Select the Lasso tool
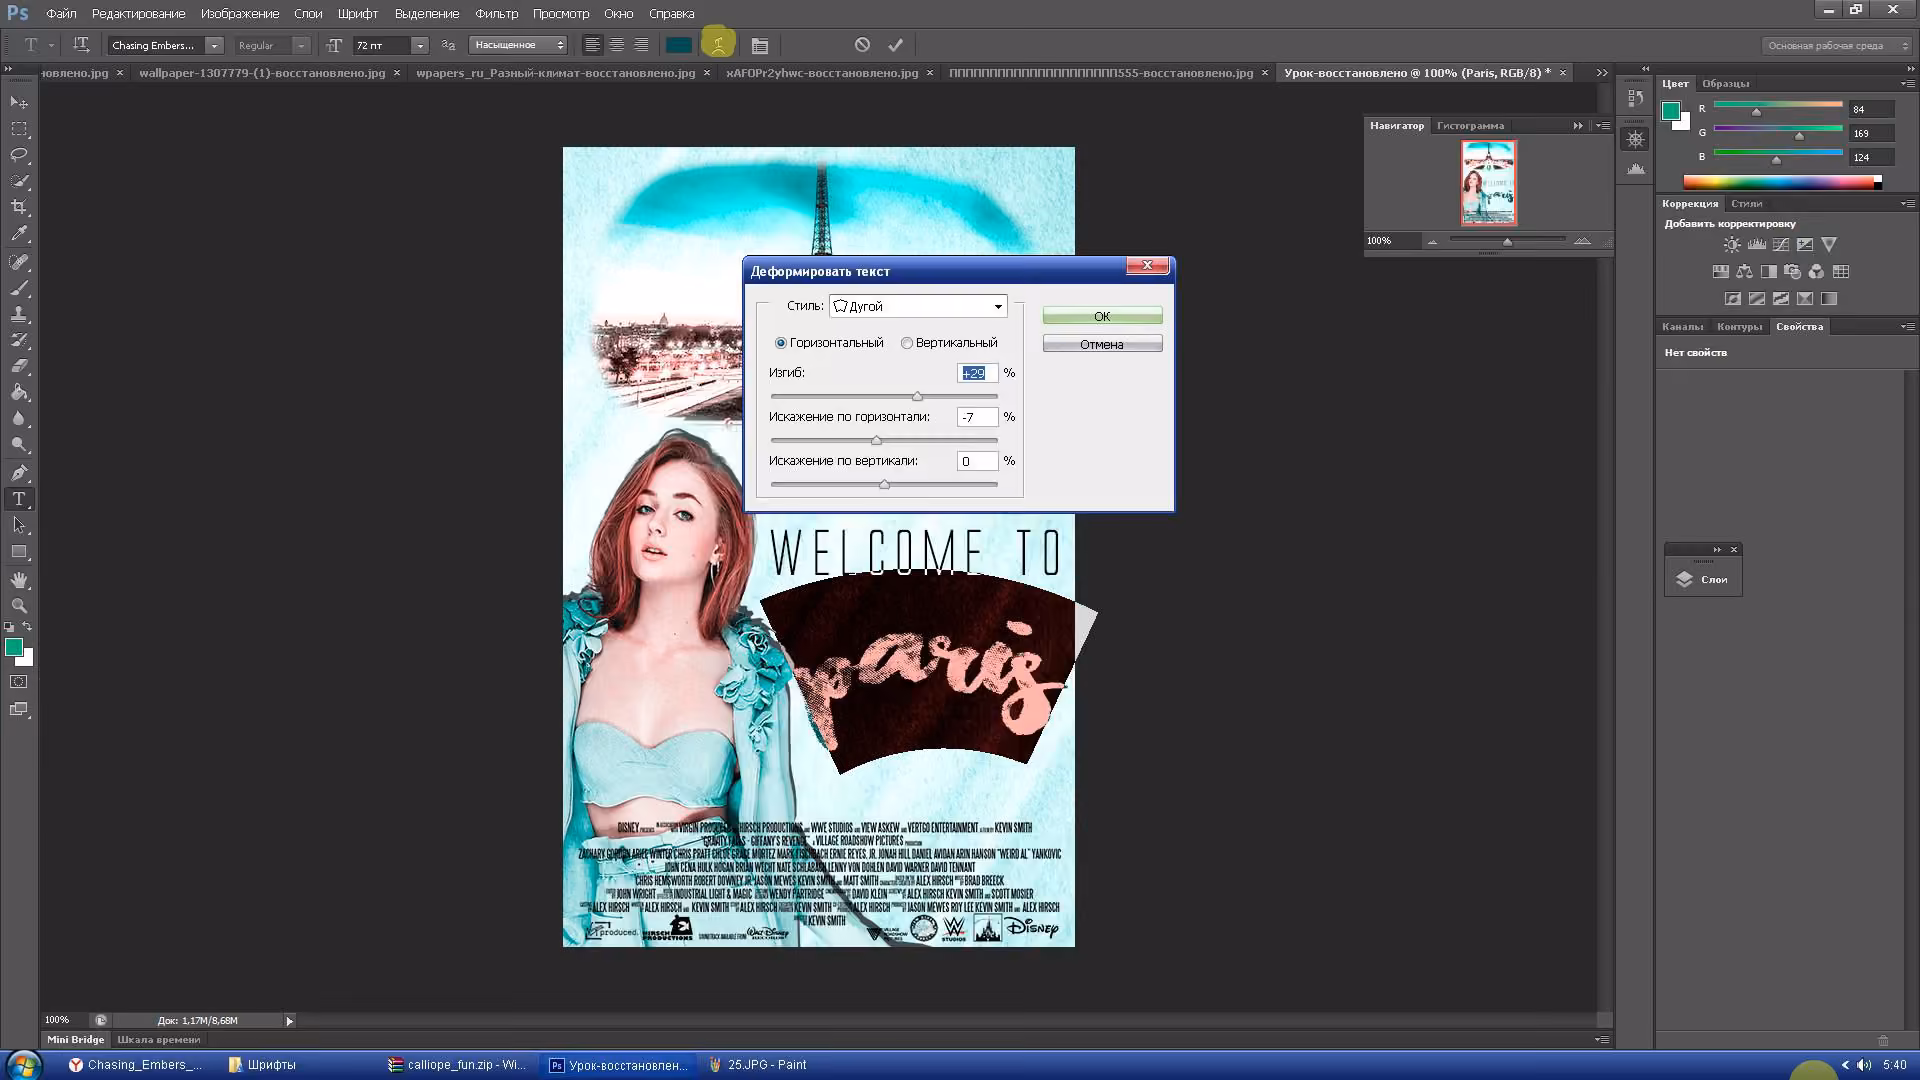 pos(19,155)
